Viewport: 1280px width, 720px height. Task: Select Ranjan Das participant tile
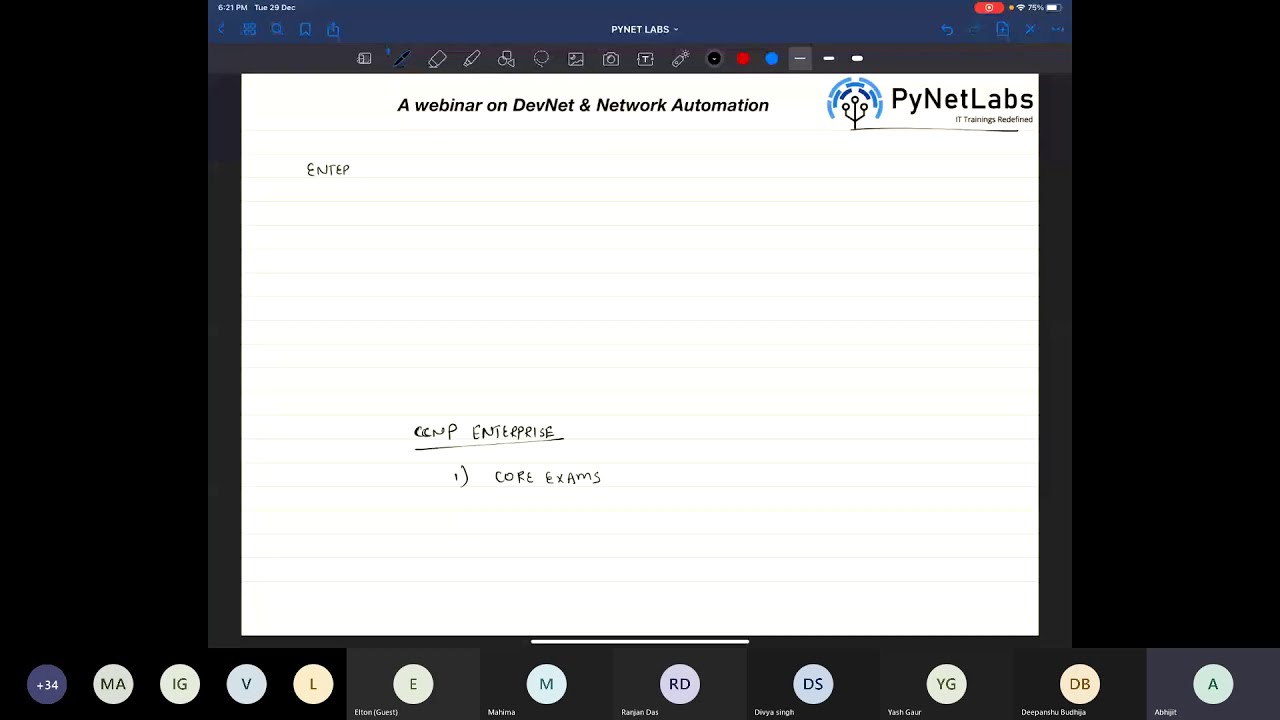[680, 684]
